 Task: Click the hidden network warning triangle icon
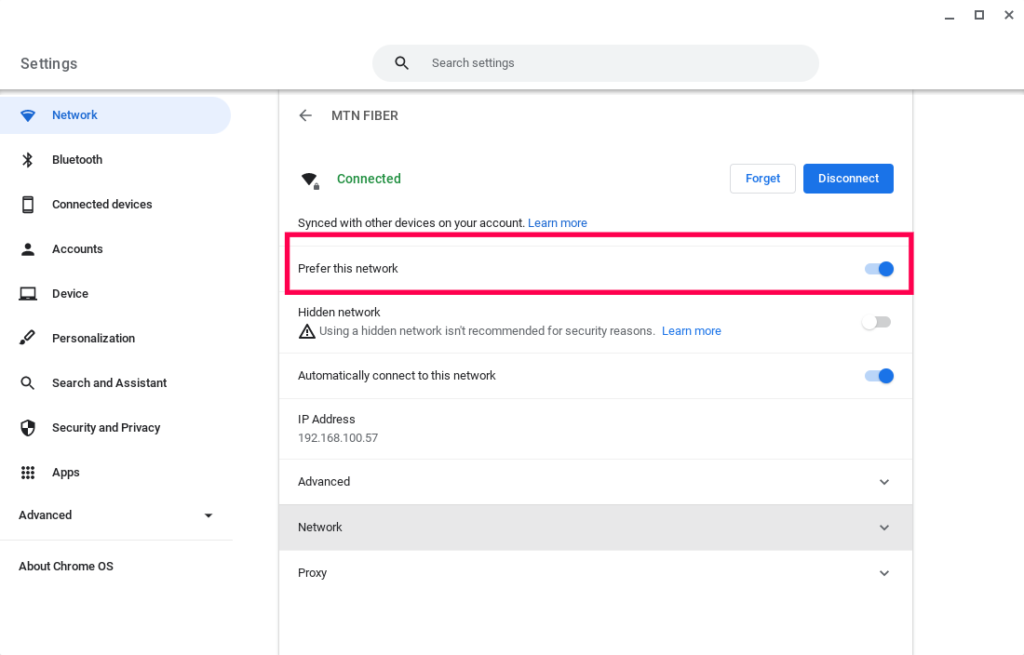pos(306,331)
